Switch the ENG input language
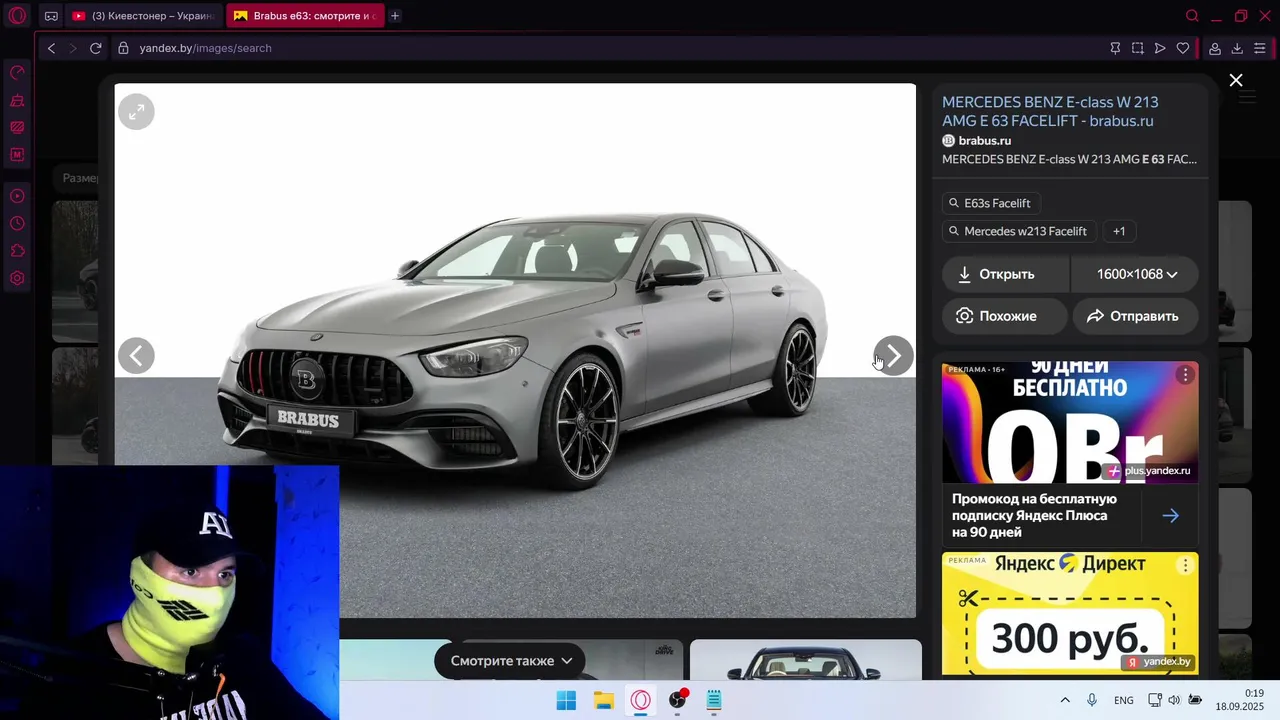 point(1124,700)
